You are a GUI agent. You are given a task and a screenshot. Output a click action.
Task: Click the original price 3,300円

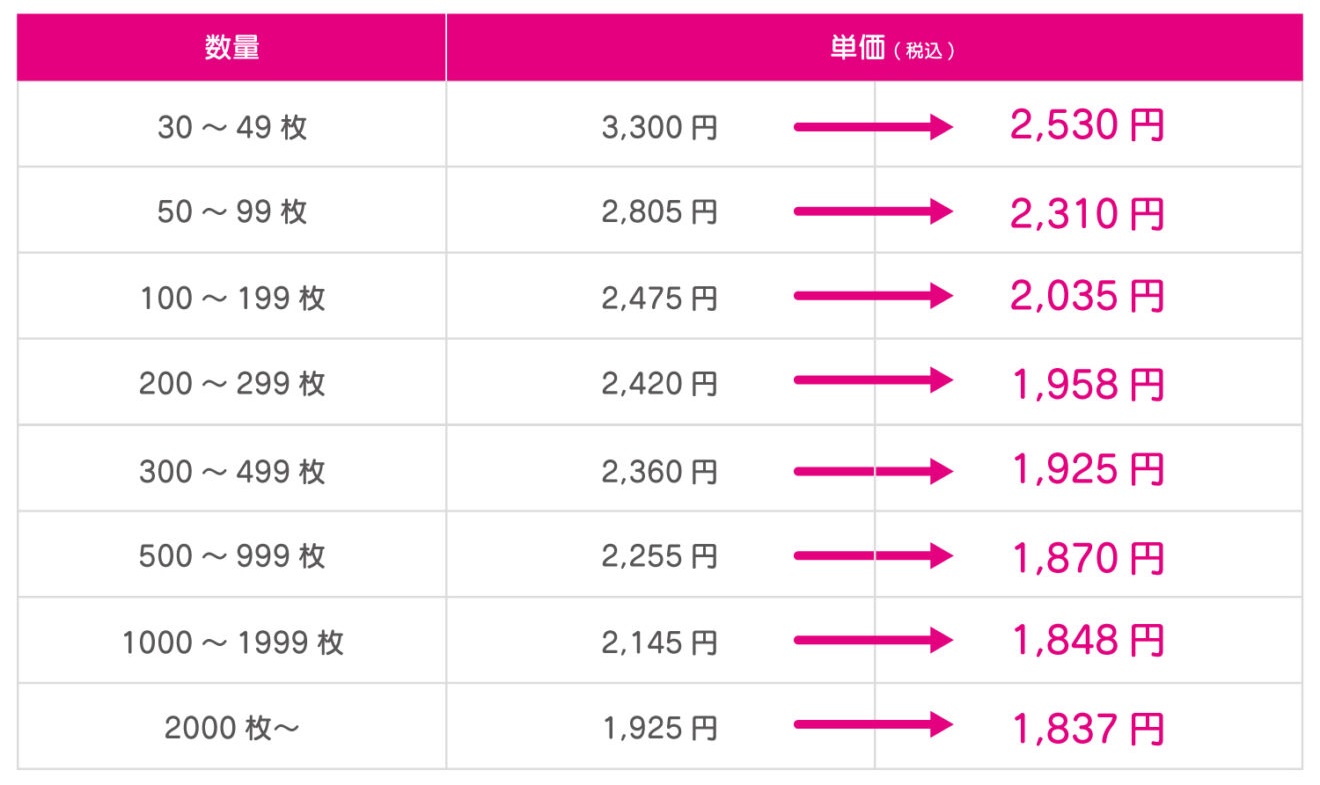pyautogui.click(x=660, y=127)
